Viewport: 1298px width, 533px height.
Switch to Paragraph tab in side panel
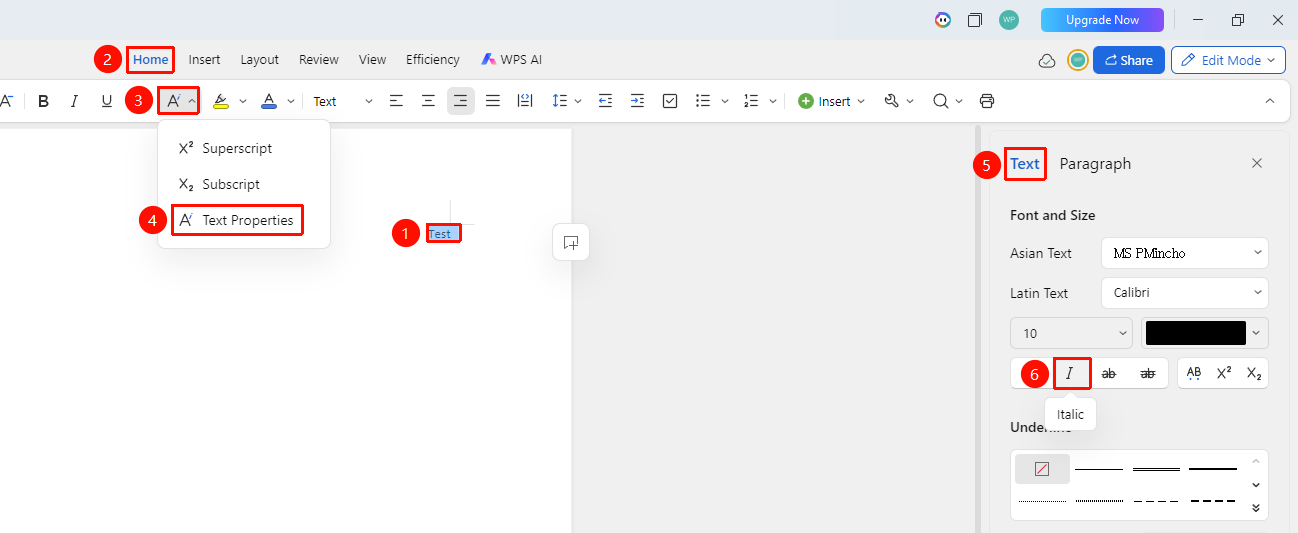pos(1095,164)
